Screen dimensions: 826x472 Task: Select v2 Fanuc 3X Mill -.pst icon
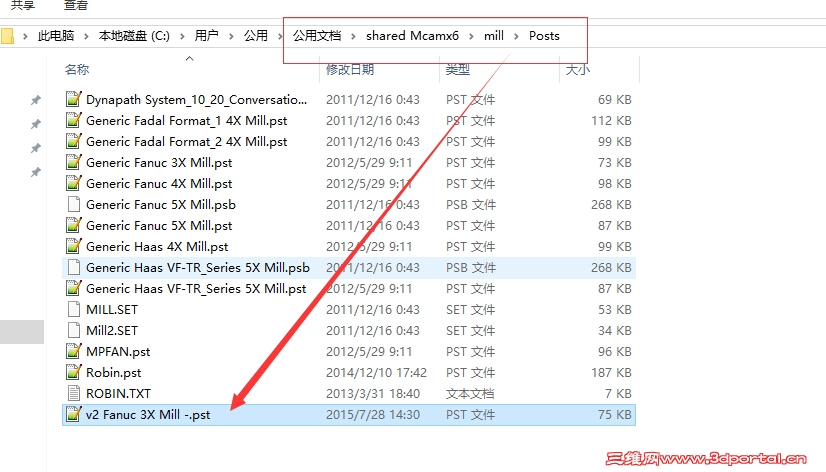(74, 414)
